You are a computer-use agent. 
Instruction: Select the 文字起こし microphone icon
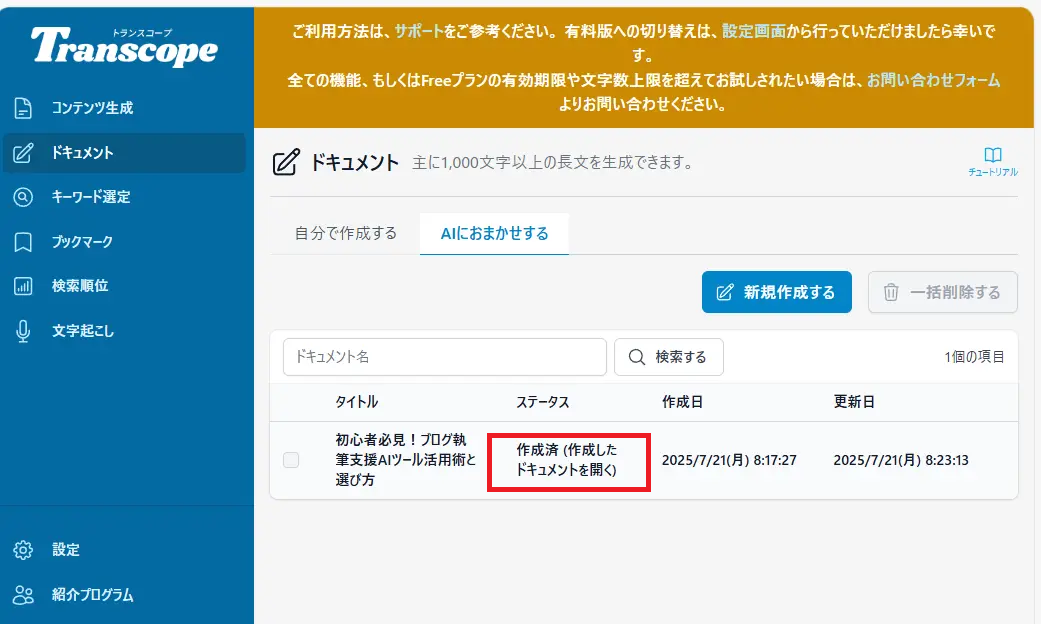point(23,331)
